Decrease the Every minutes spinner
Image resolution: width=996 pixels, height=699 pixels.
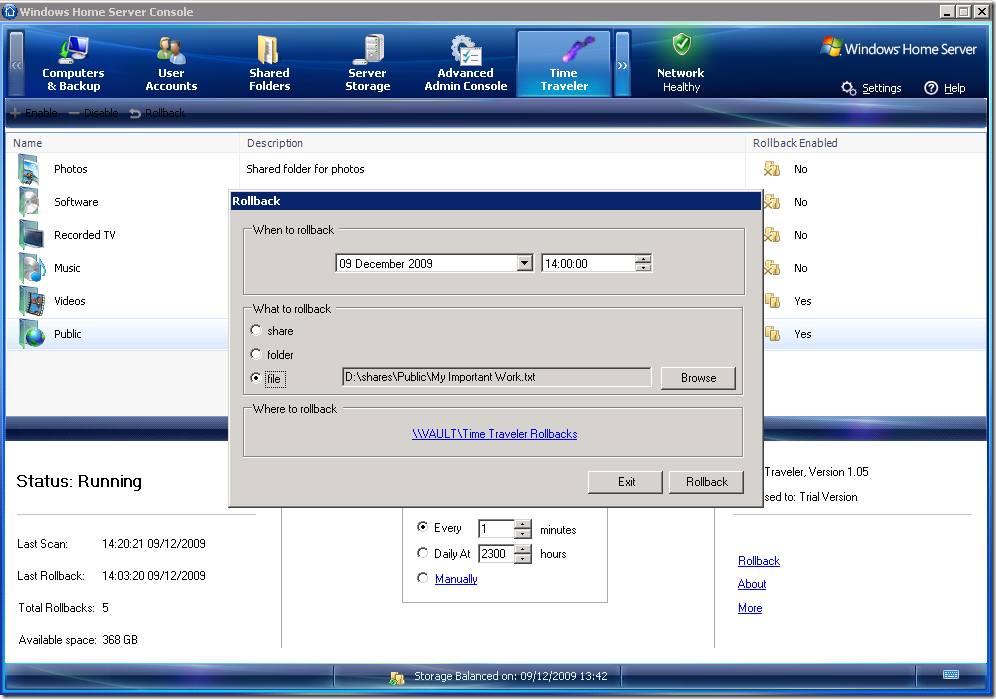tap(523, 533)
